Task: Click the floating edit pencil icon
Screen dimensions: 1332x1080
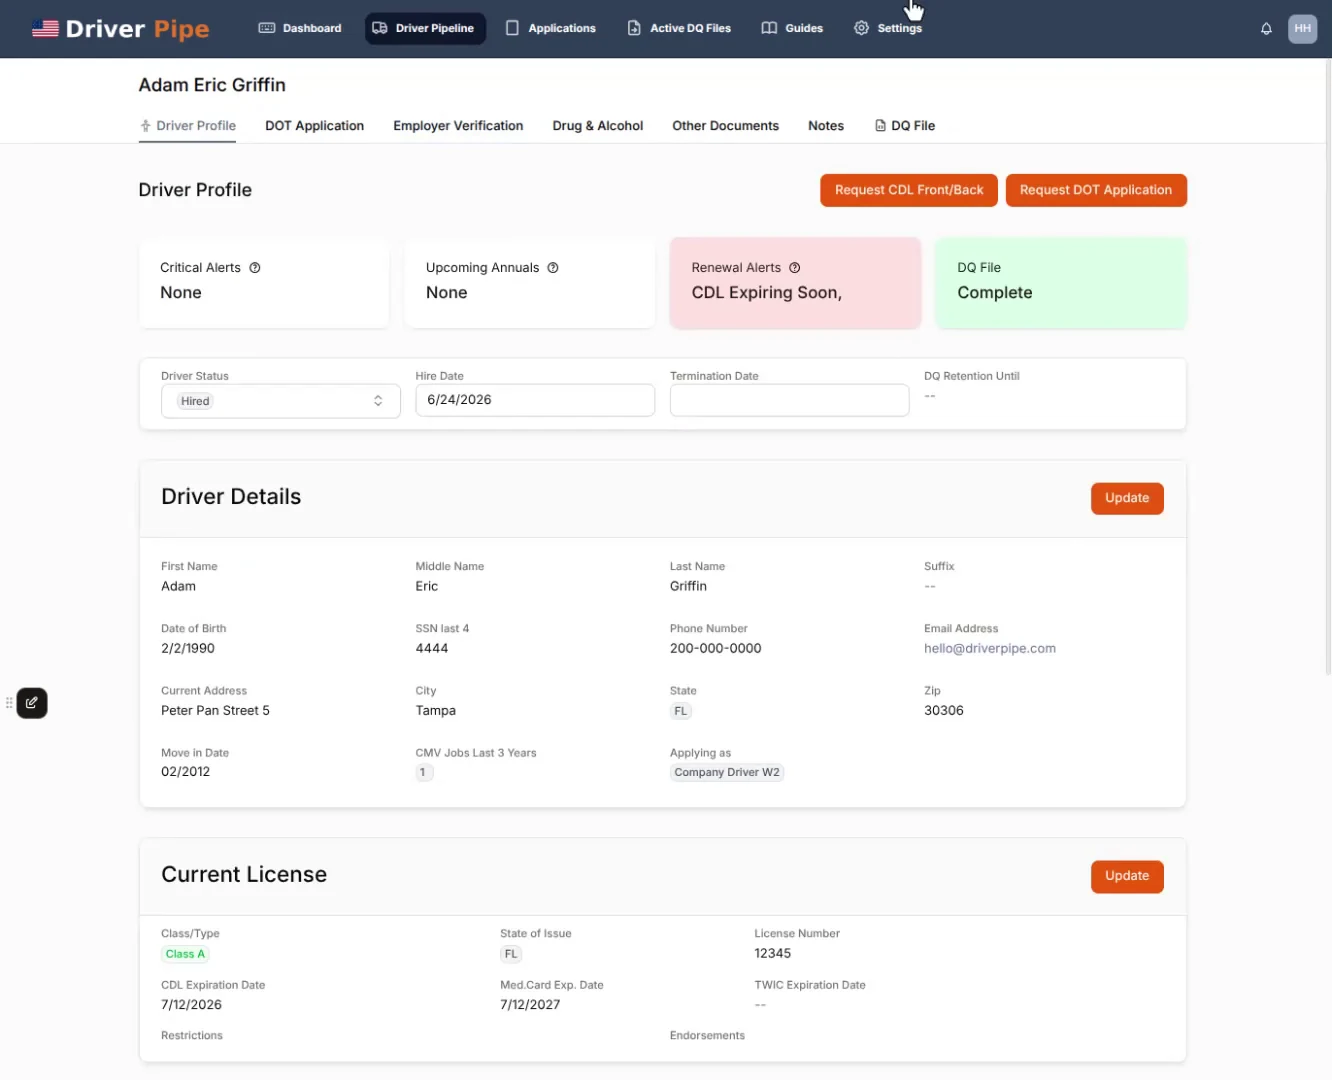Action: click(x=32, y=703)
